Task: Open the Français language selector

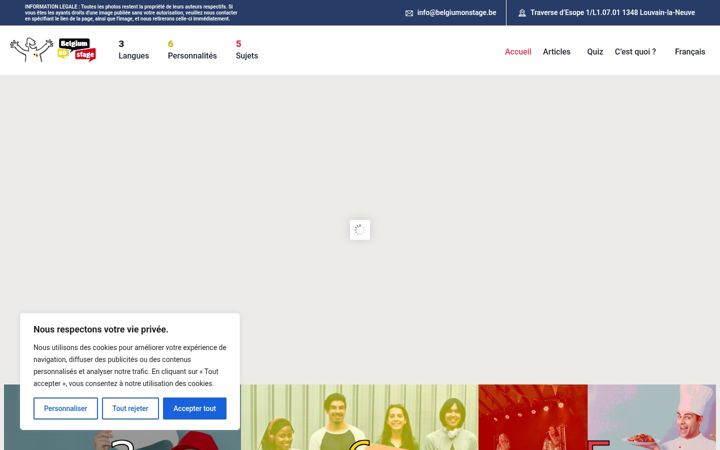Action: (690, 52)
